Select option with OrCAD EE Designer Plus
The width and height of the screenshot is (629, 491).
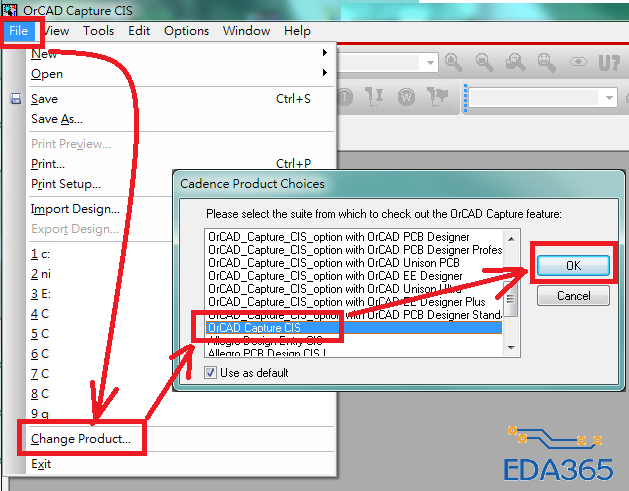tap(354, 302)
